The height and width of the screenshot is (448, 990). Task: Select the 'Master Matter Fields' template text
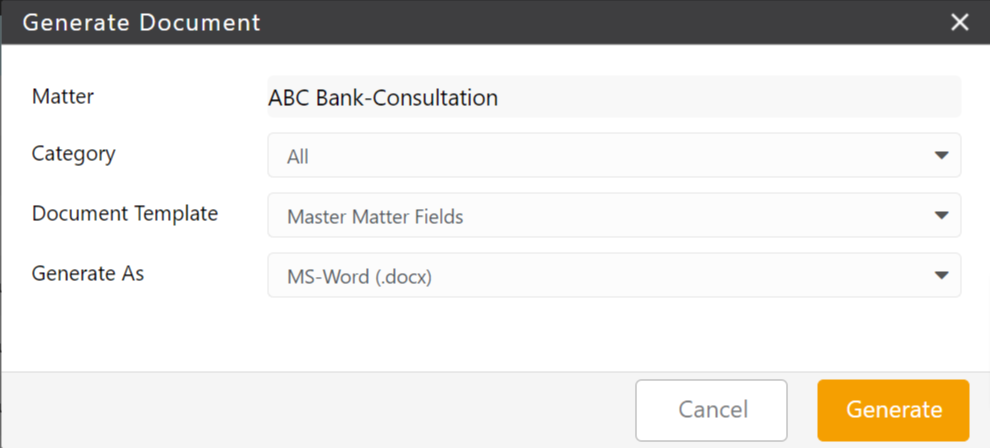[x=375, y=216]
